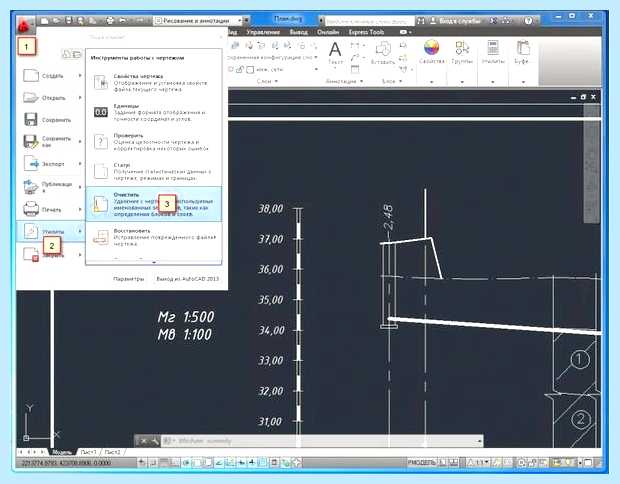
Task: Expand the Аннотации panel title
Action: 344,81
